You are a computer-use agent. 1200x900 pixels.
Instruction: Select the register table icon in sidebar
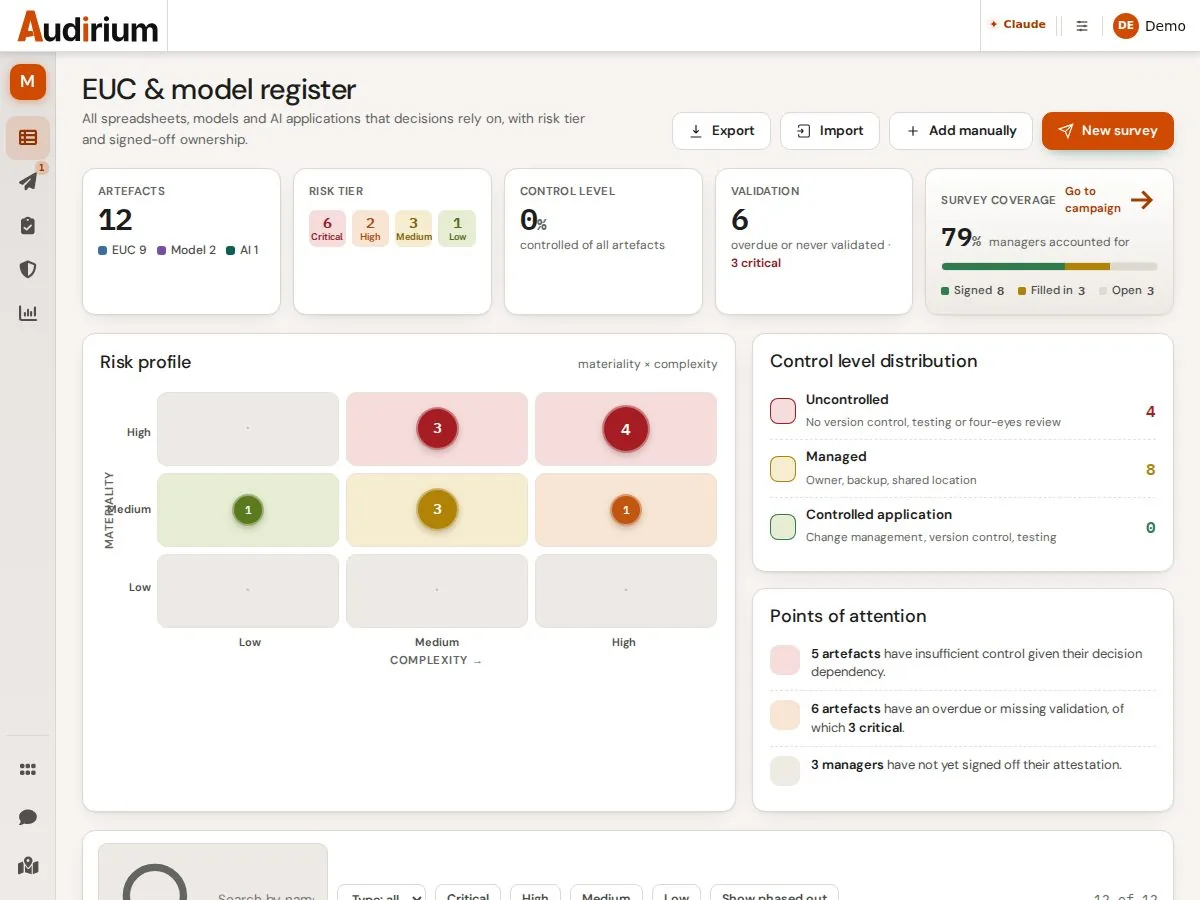click(x=28, y=138)
